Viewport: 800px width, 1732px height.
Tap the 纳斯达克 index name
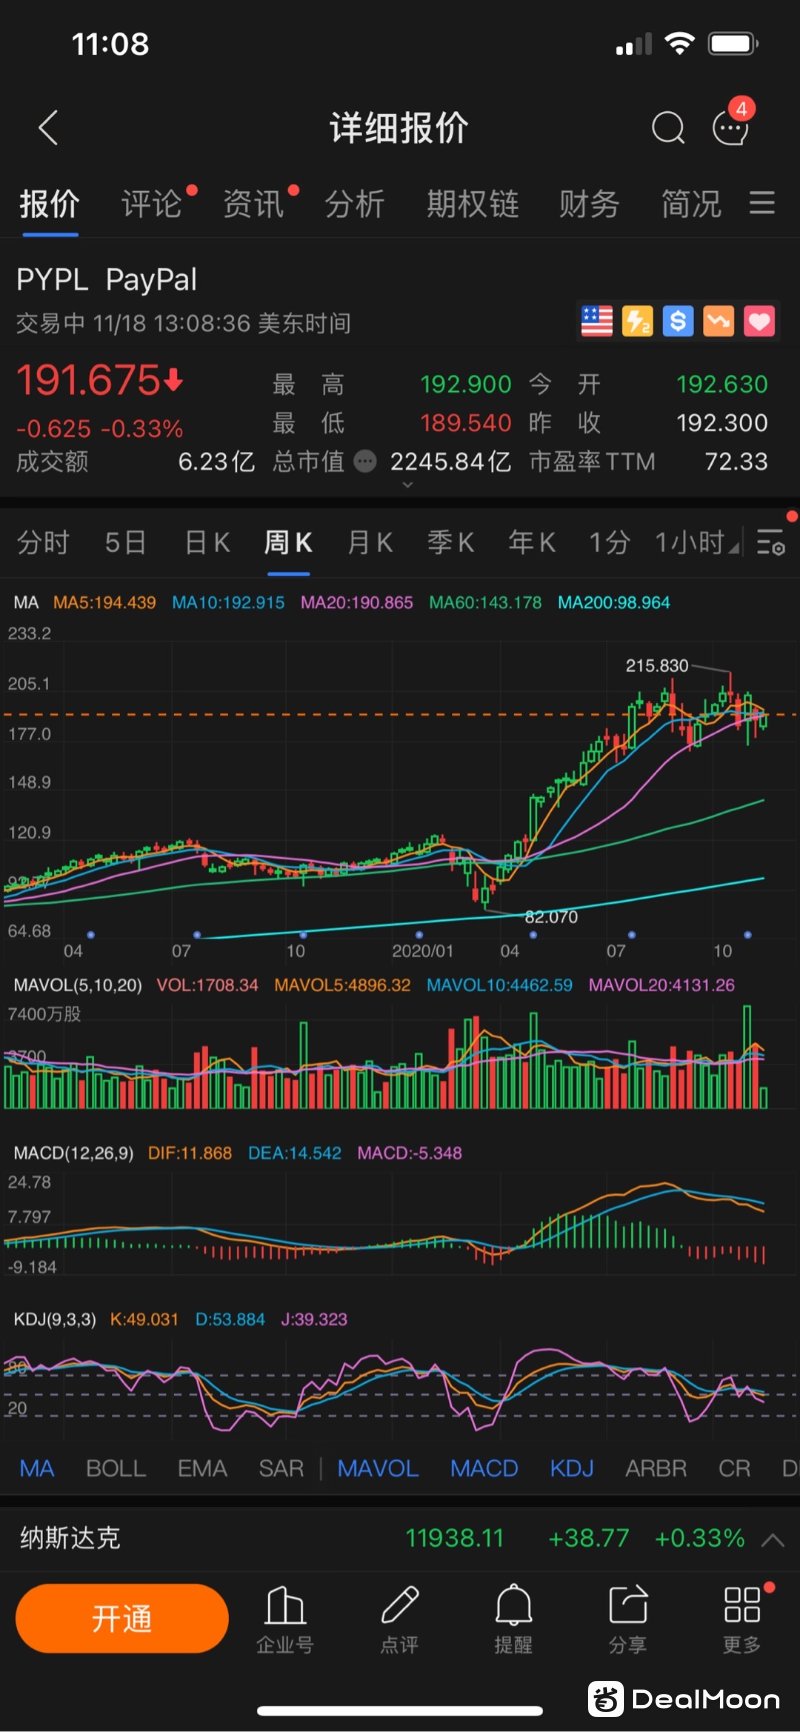click(70, 1538)
